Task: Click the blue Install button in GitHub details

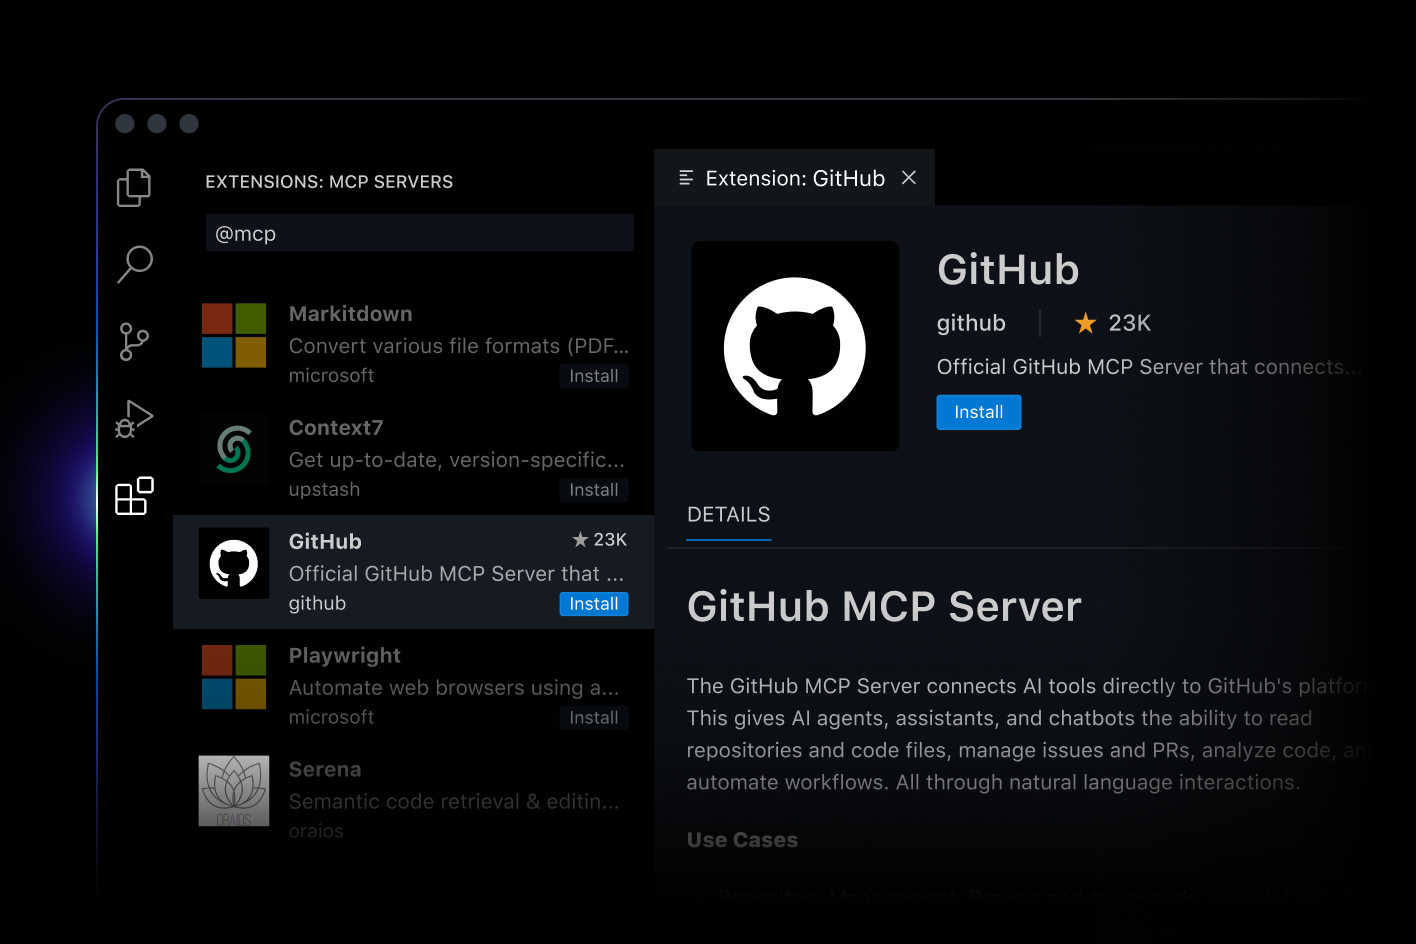Action: (979, 412)
